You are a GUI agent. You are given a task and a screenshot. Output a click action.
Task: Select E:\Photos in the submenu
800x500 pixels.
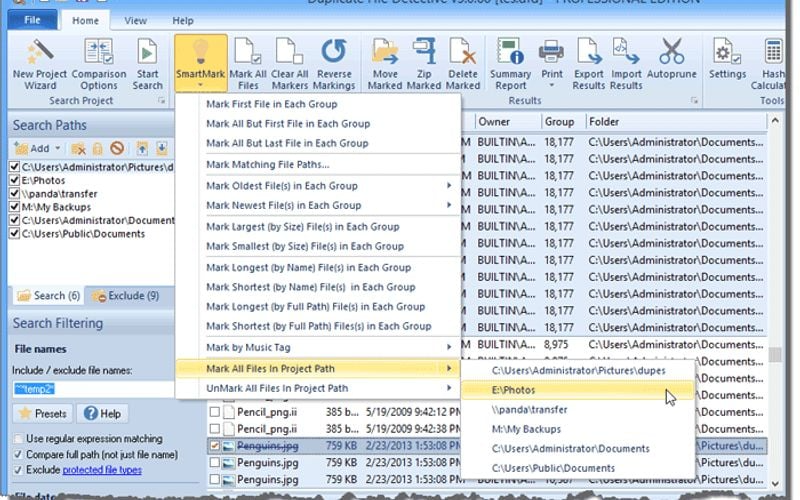tap(578, 390)
